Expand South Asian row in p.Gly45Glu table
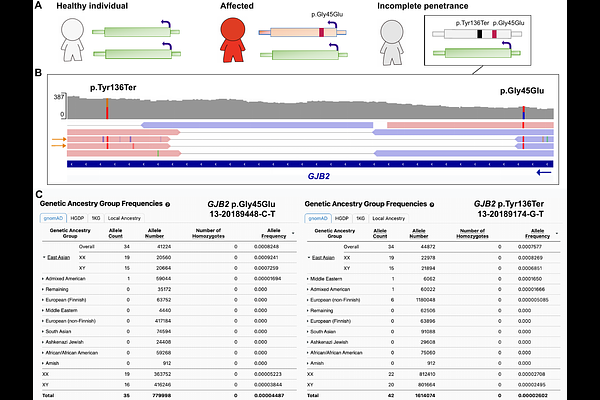The image size is (600, 400). 43,331
